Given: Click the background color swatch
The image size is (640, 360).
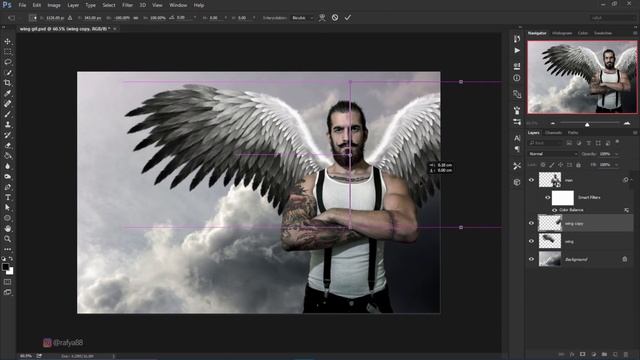Looking at the screenshot, I should (10, 271).
